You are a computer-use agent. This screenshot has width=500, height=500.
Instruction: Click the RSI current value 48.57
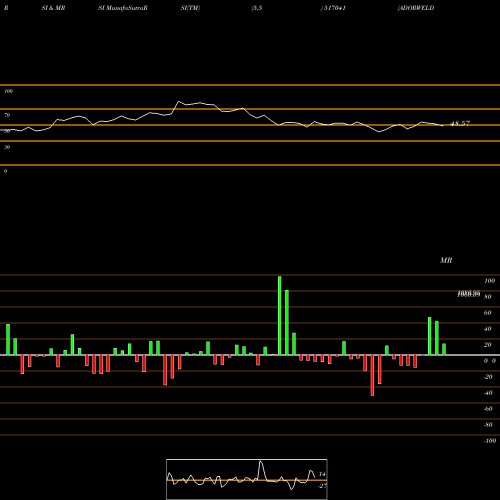pos(460,124)
